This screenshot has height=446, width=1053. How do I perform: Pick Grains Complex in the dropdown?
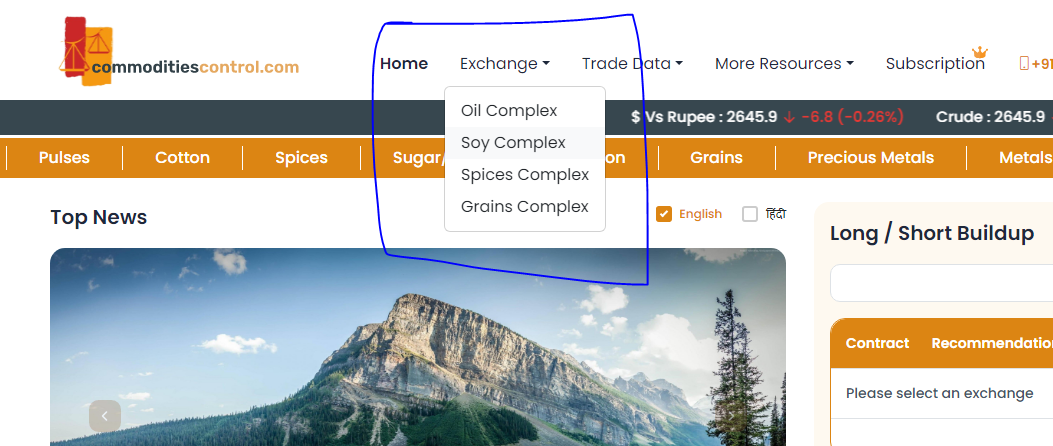[x=525, y=207]
